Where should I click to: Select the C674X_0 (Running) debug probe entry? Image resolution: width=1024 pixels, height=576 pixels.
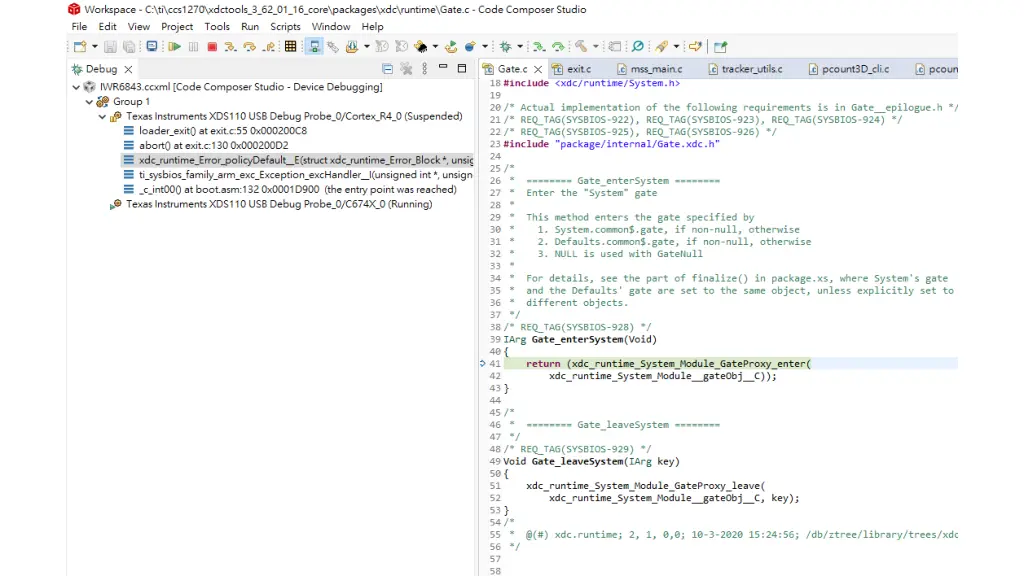(x=279, y=204)
